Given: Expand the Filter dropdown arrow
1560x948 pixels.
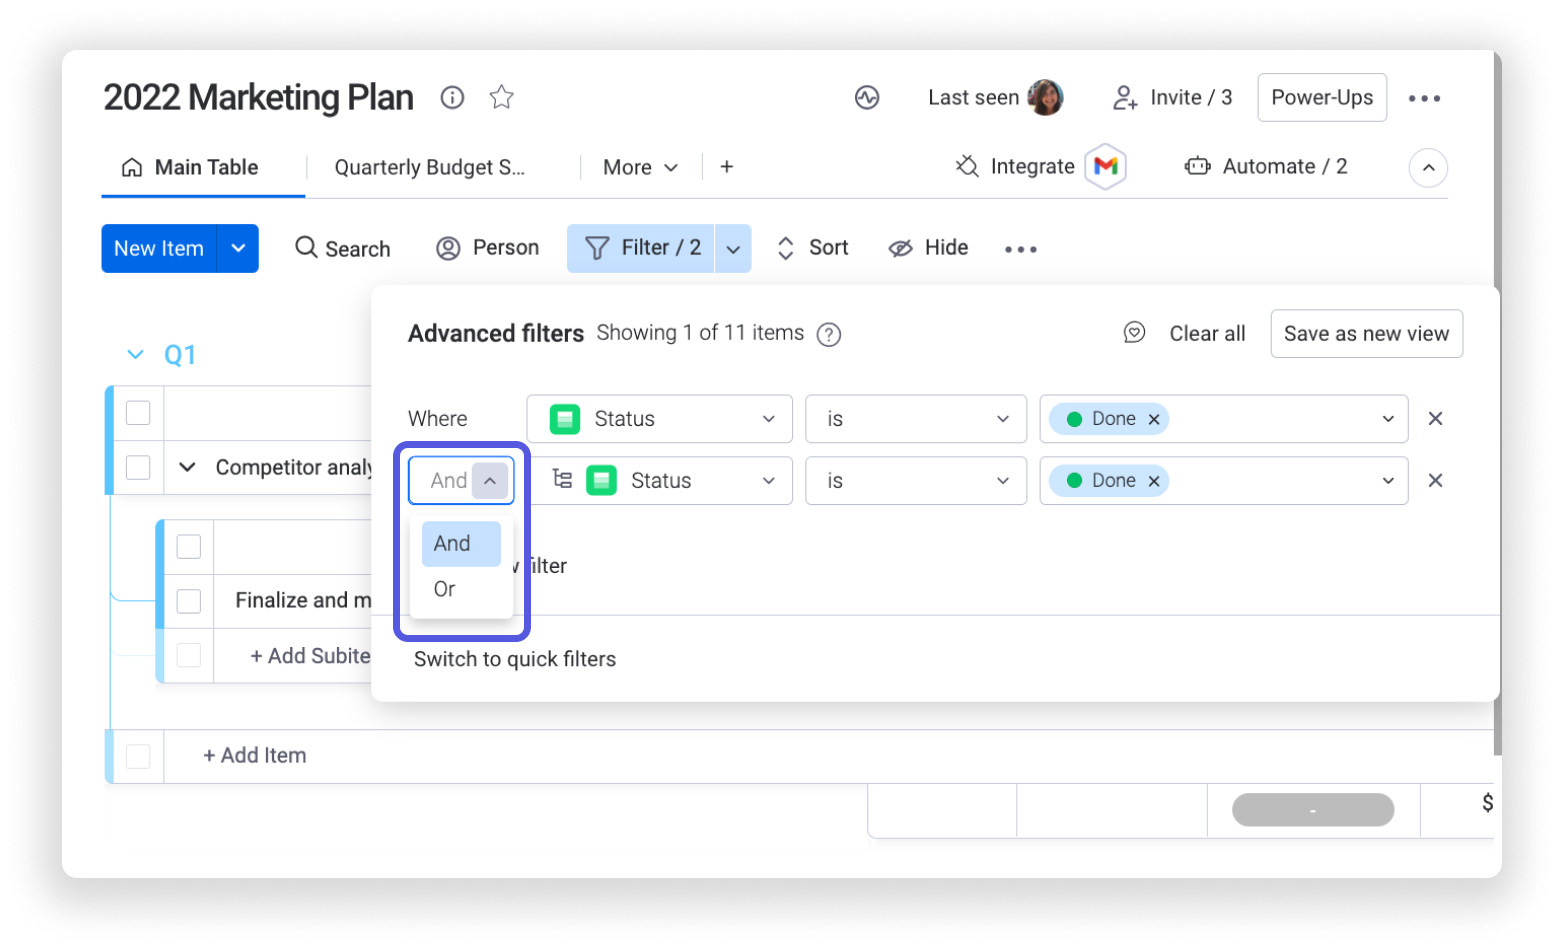Looking at the screenshot, I should [733, 249].
